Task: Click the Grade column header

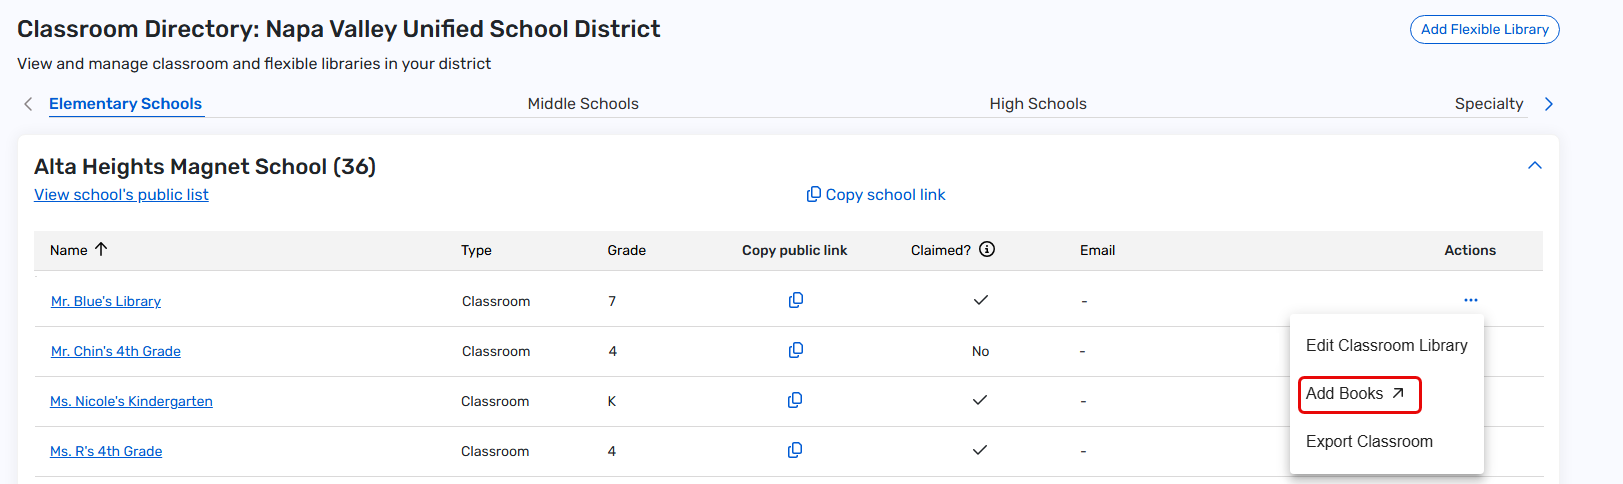Action: point(627,250)
